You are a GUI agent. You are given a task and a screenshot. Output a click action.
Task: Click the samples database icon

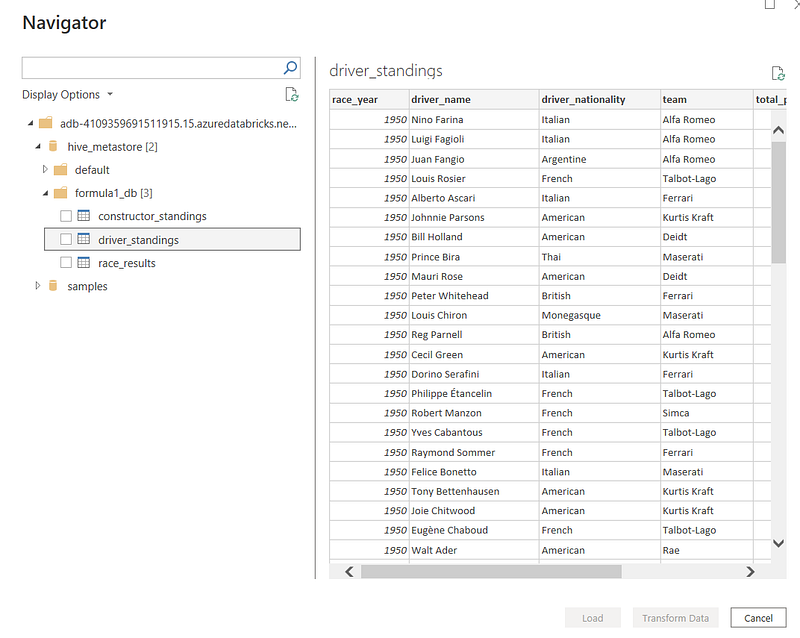click(53, 286)
